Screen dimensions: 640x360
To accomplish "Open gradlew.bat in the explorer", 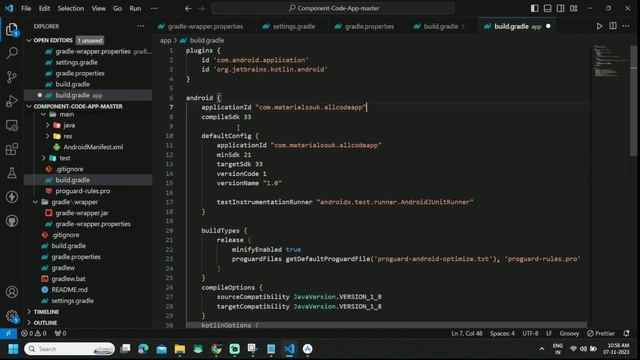I will tap(68, 279).
